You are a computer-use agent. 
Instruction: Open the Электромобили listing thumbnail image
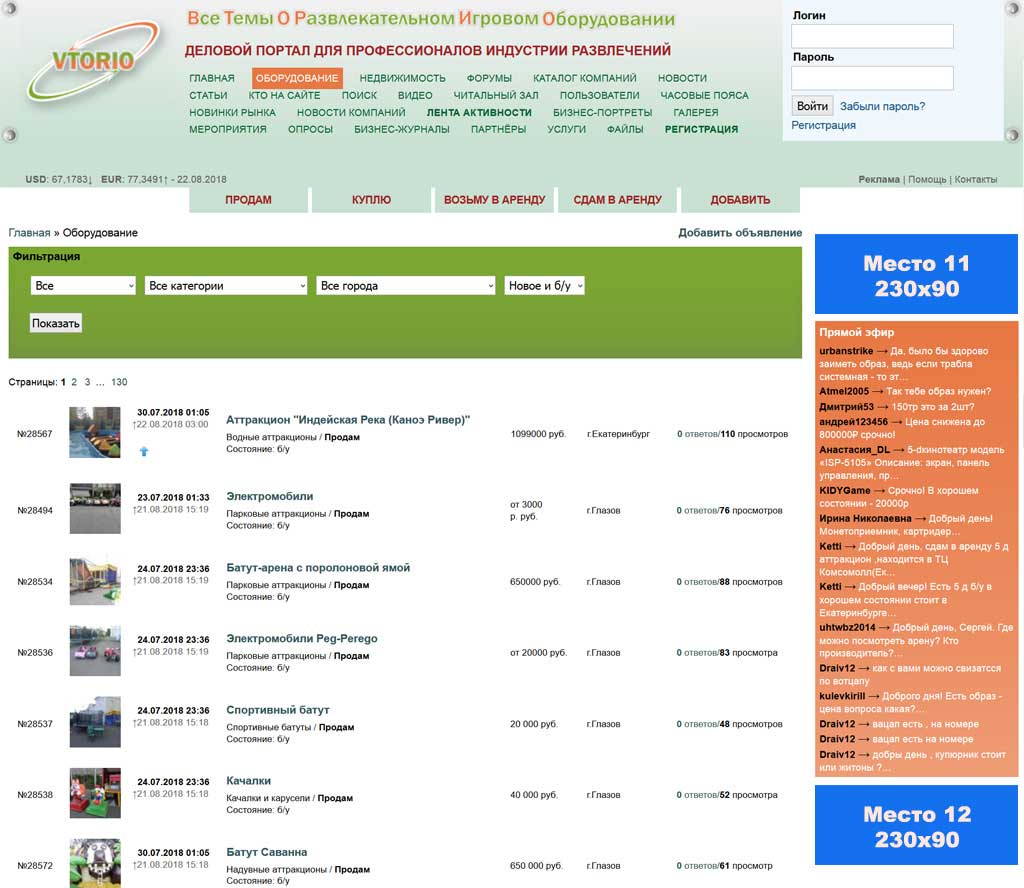[x=95, y=509]
